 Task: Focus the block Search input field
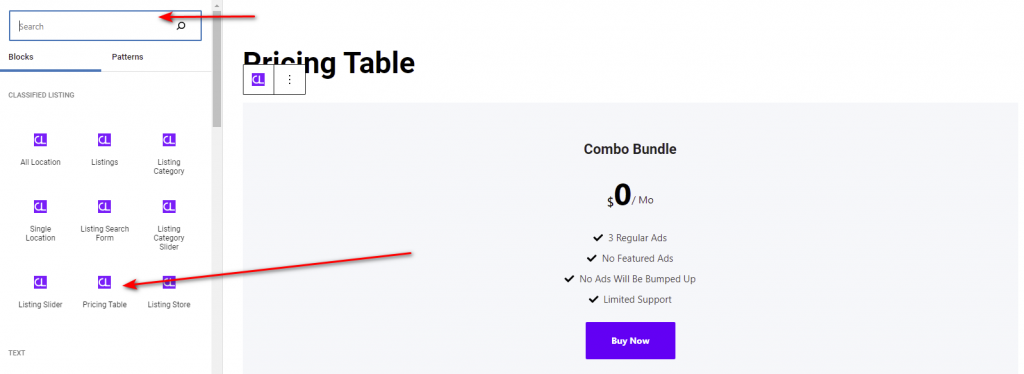pyautogui.click(x=105, y=26)
